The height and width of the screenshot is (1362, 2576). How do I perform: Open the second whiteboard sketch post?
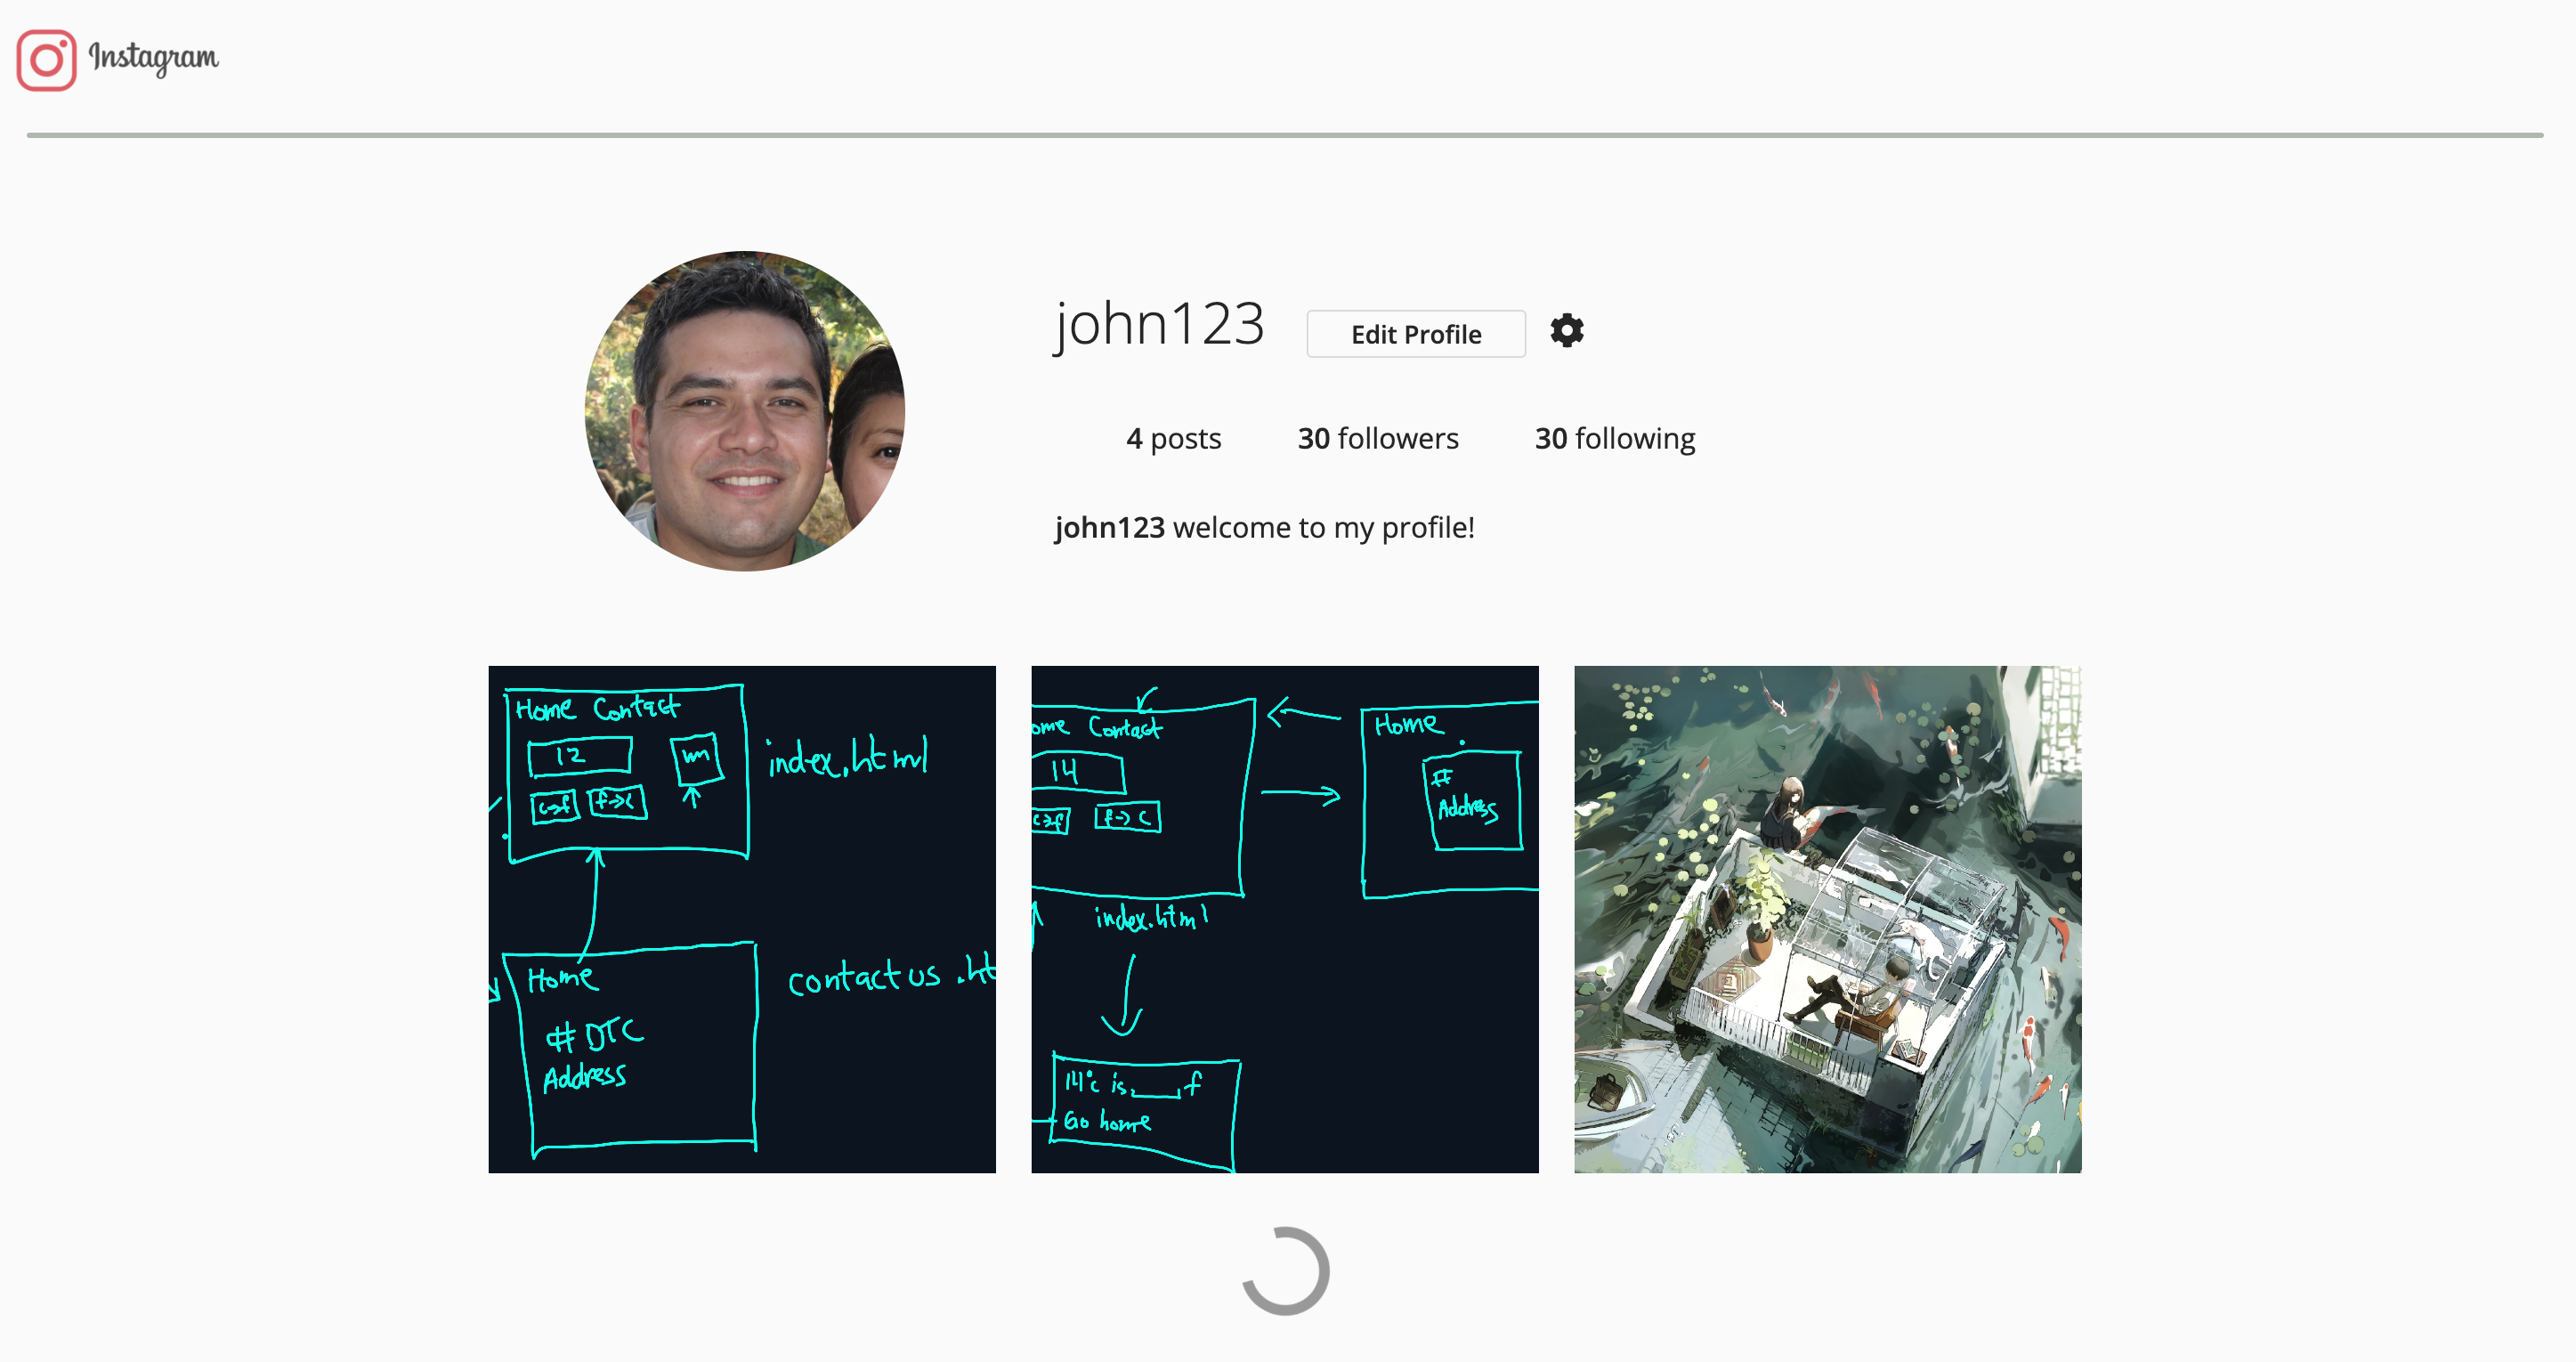click(1285, 920)
